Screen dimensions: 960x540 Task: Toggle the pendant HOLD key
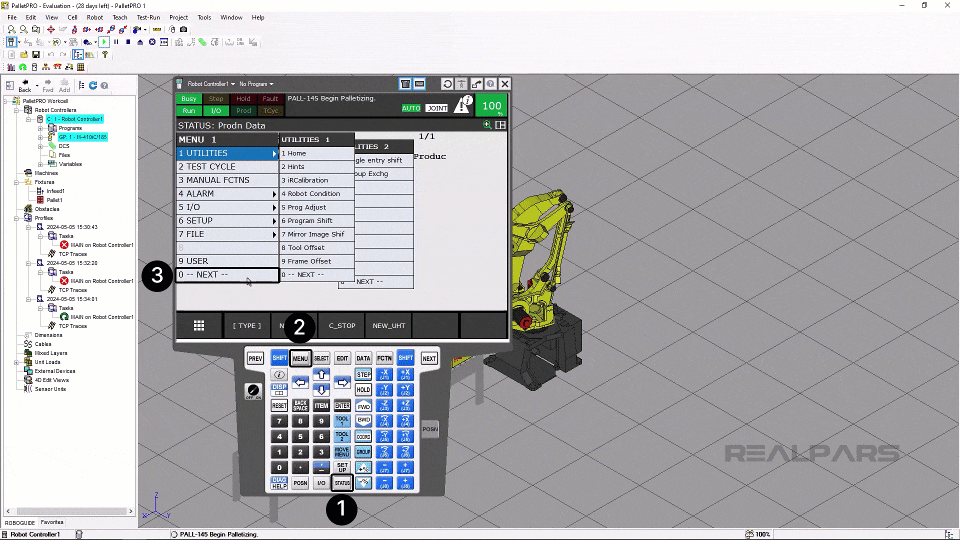point(363,390)
